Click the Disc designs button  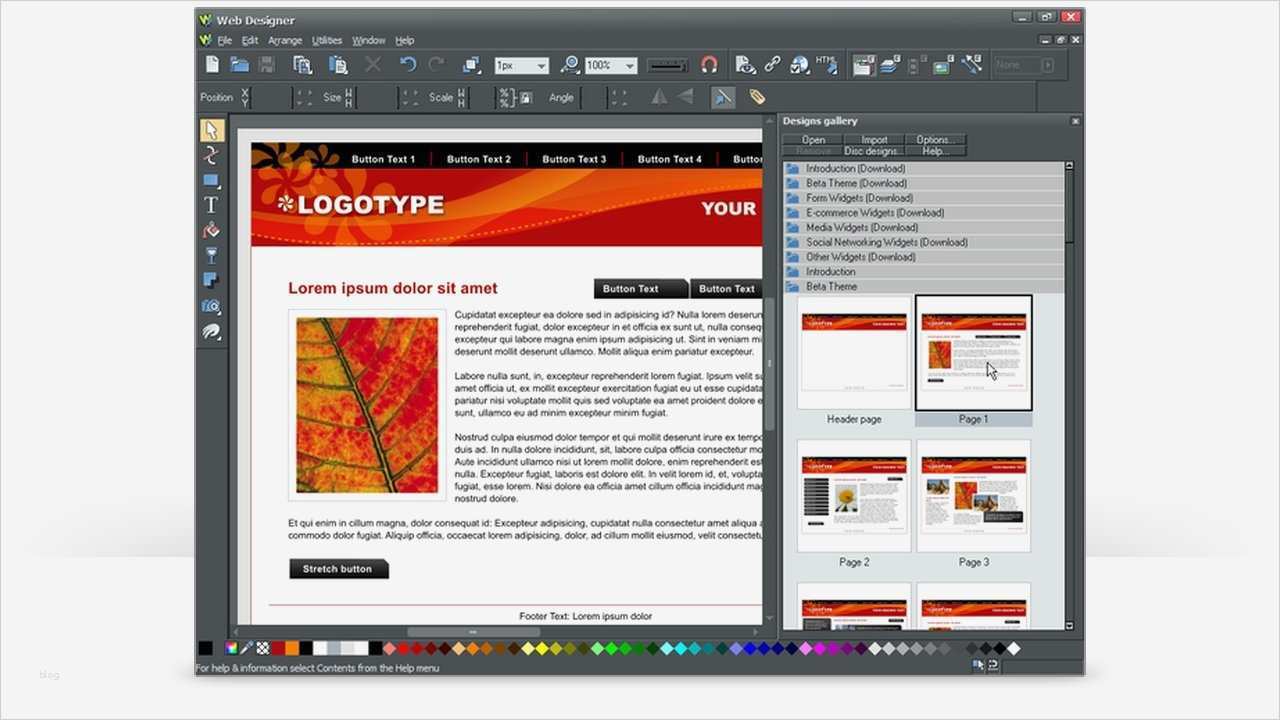[x=874, y=151]
